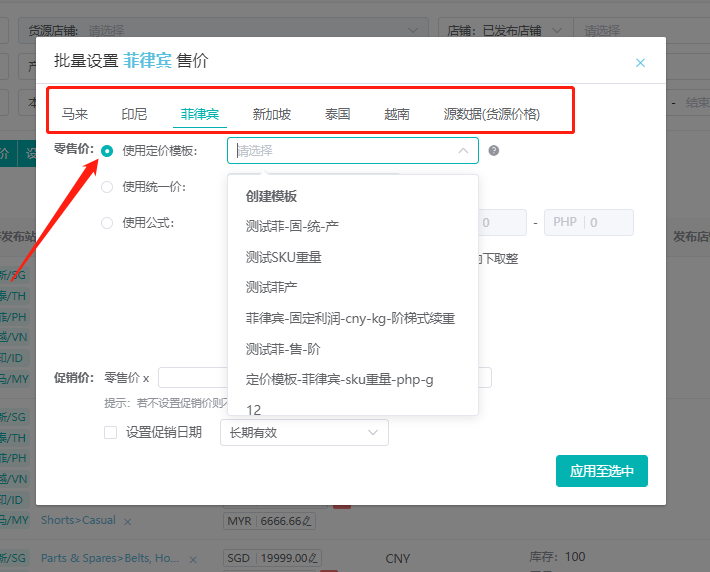This screenshot has height=572, width=710.
Task: Enable the 设置促销日期 checkbox
Action: pos(111,432)
